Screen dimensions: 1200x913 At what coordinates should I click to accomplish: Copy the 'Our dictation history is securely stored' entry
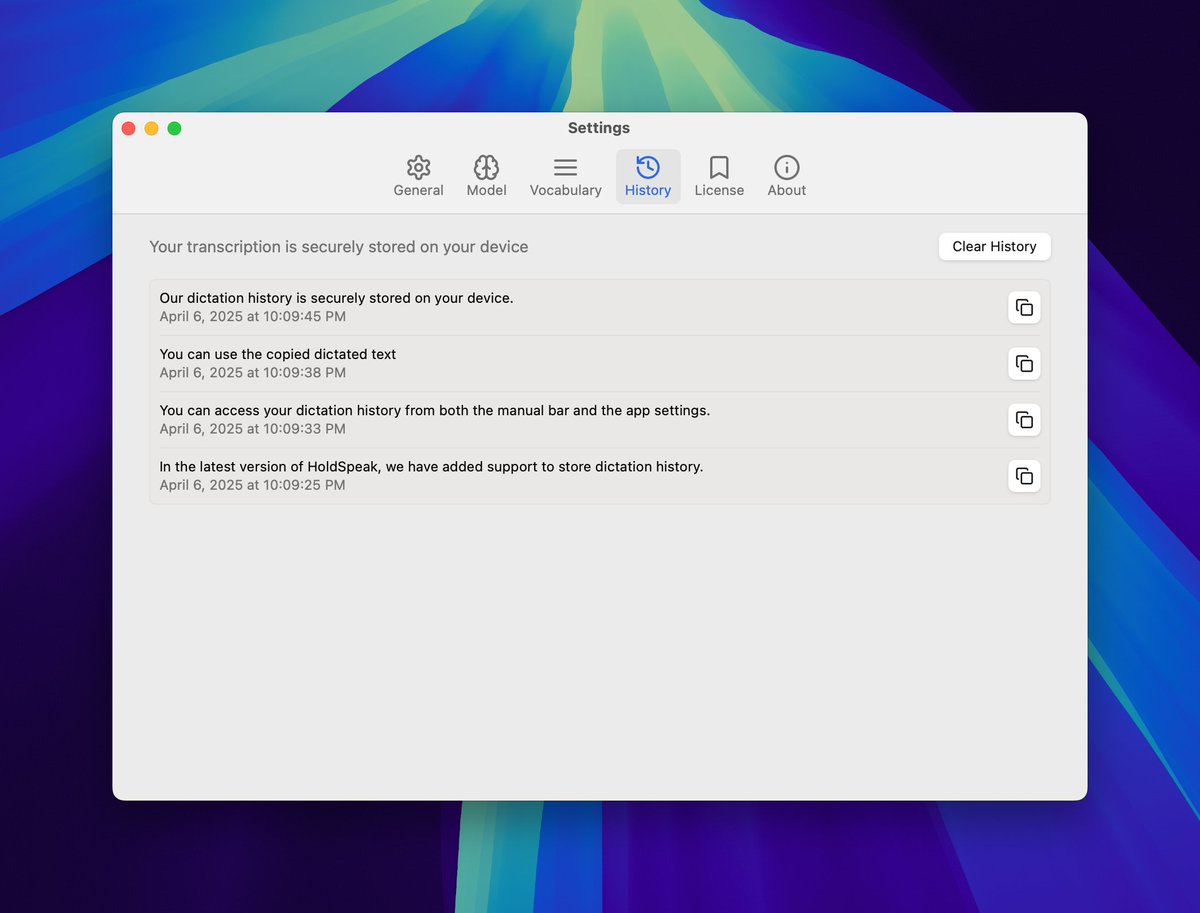pos(1023,308)
